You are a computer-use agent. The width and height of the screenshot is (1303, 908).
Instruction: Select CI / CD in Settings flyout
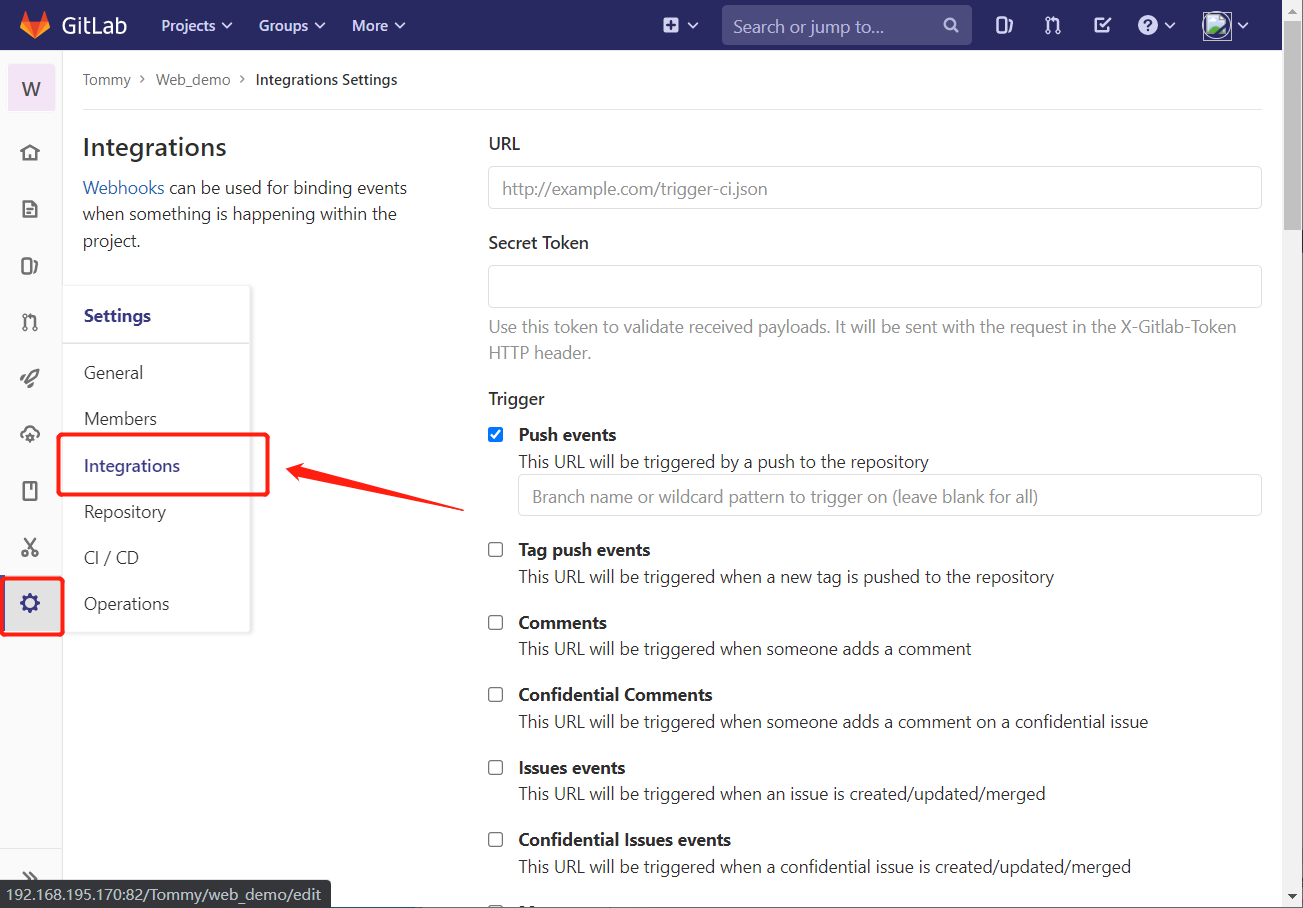coord(111,558)
